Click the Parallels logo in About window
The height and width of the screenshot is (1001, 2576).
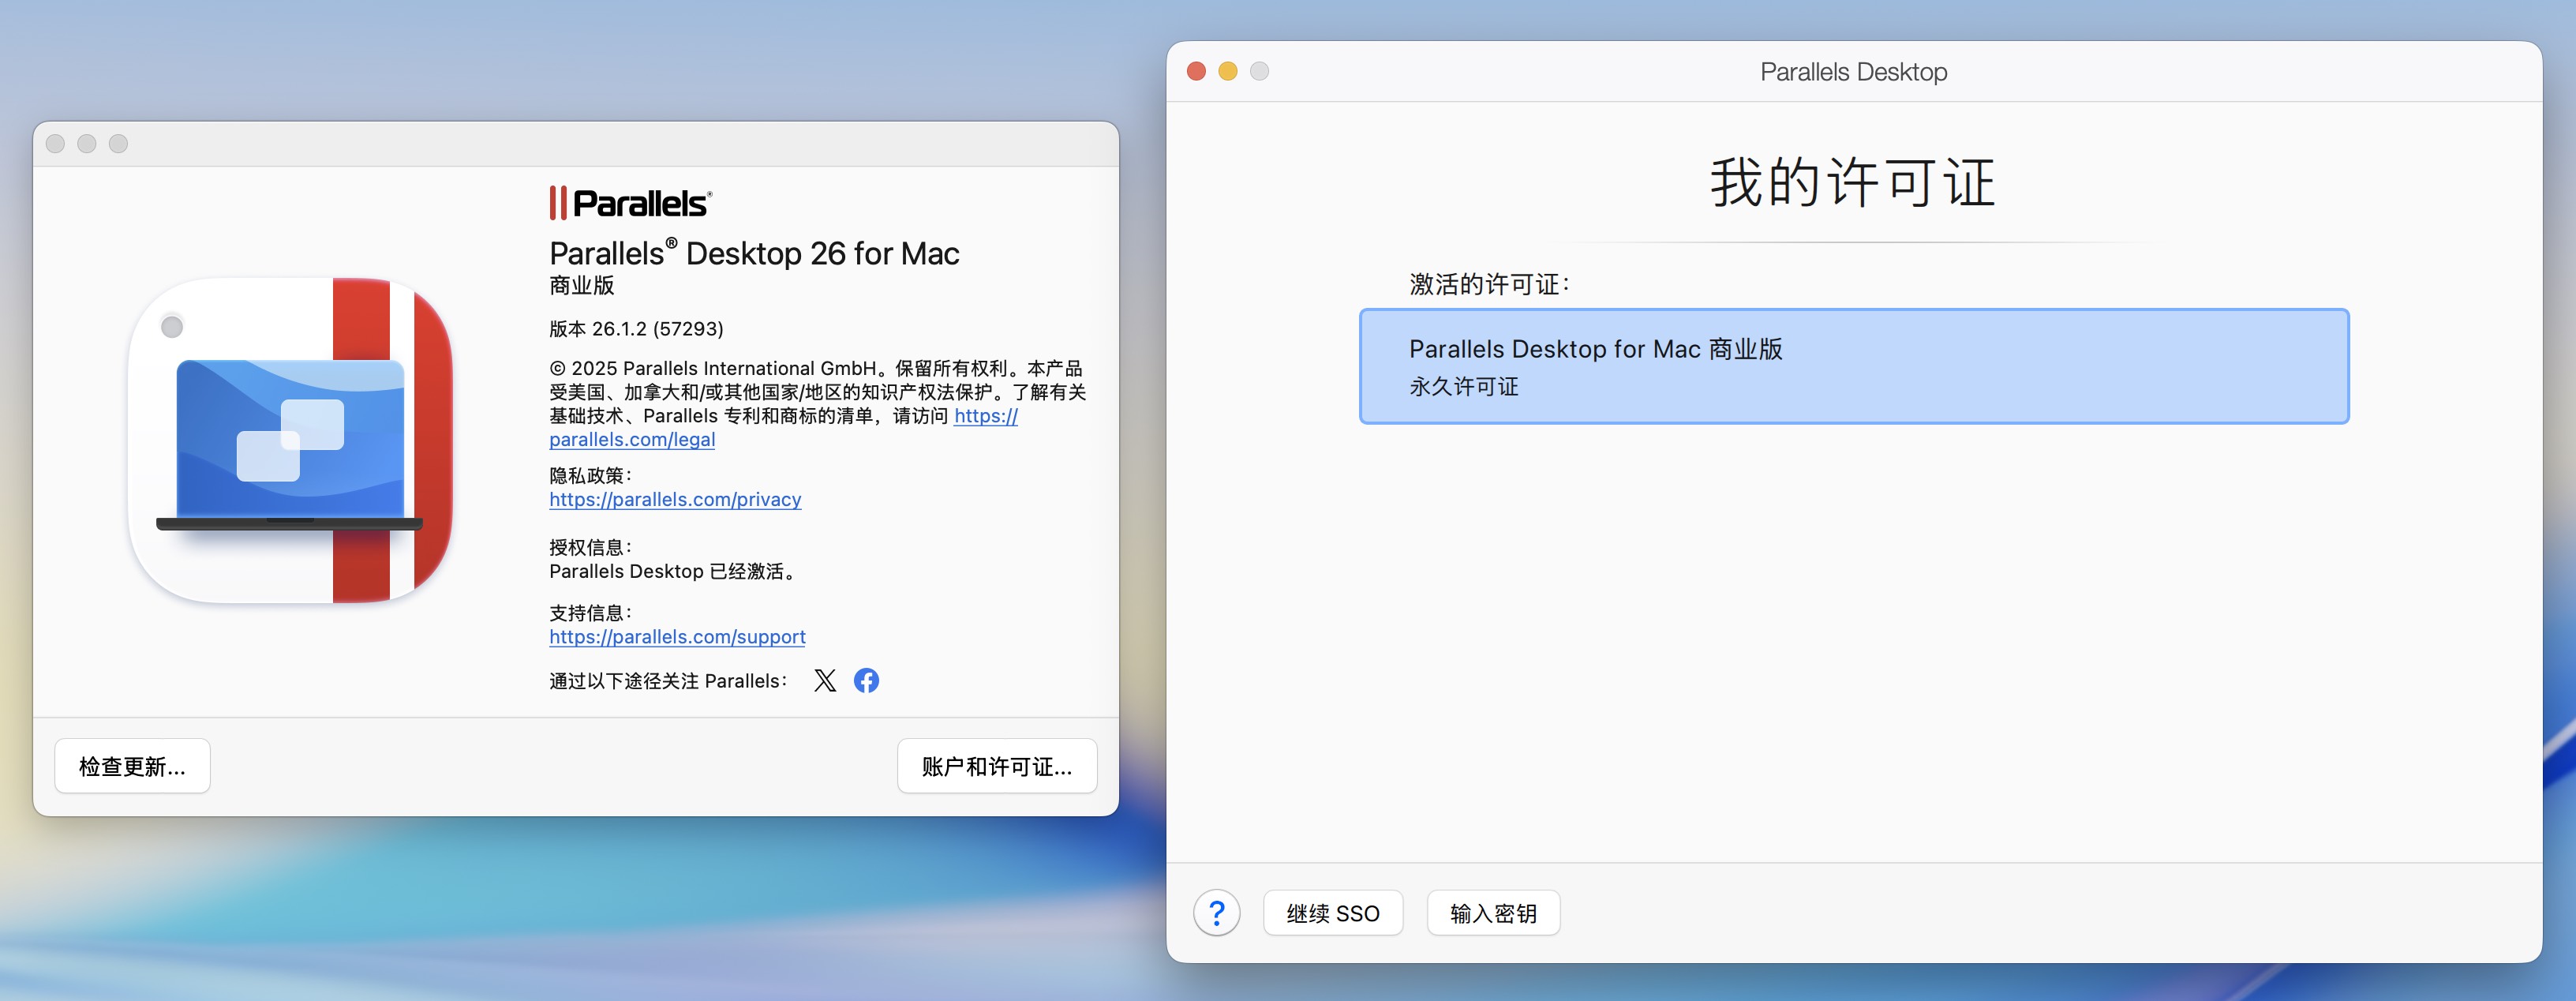click(630, 203)
